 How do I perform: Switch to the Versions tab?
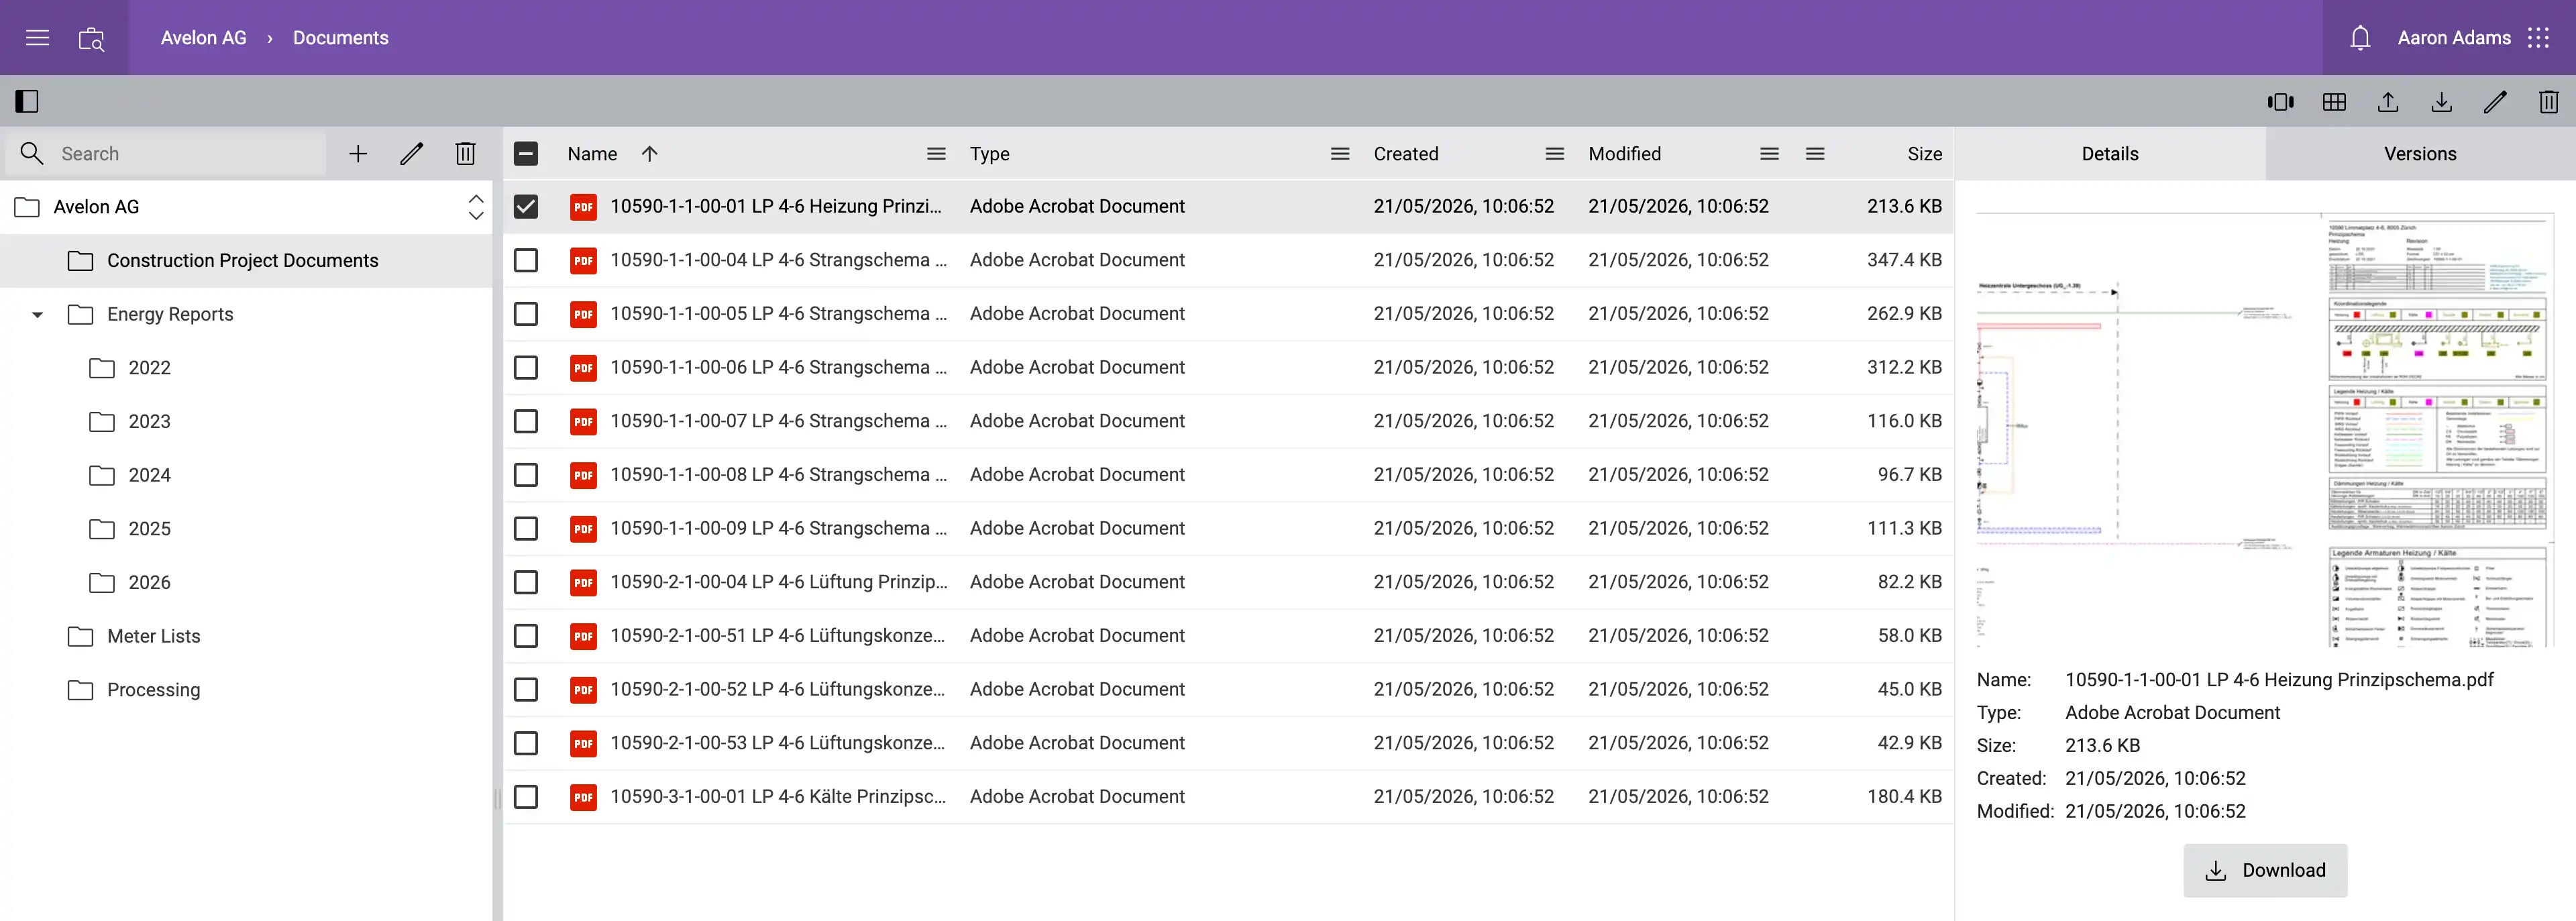2420,153
